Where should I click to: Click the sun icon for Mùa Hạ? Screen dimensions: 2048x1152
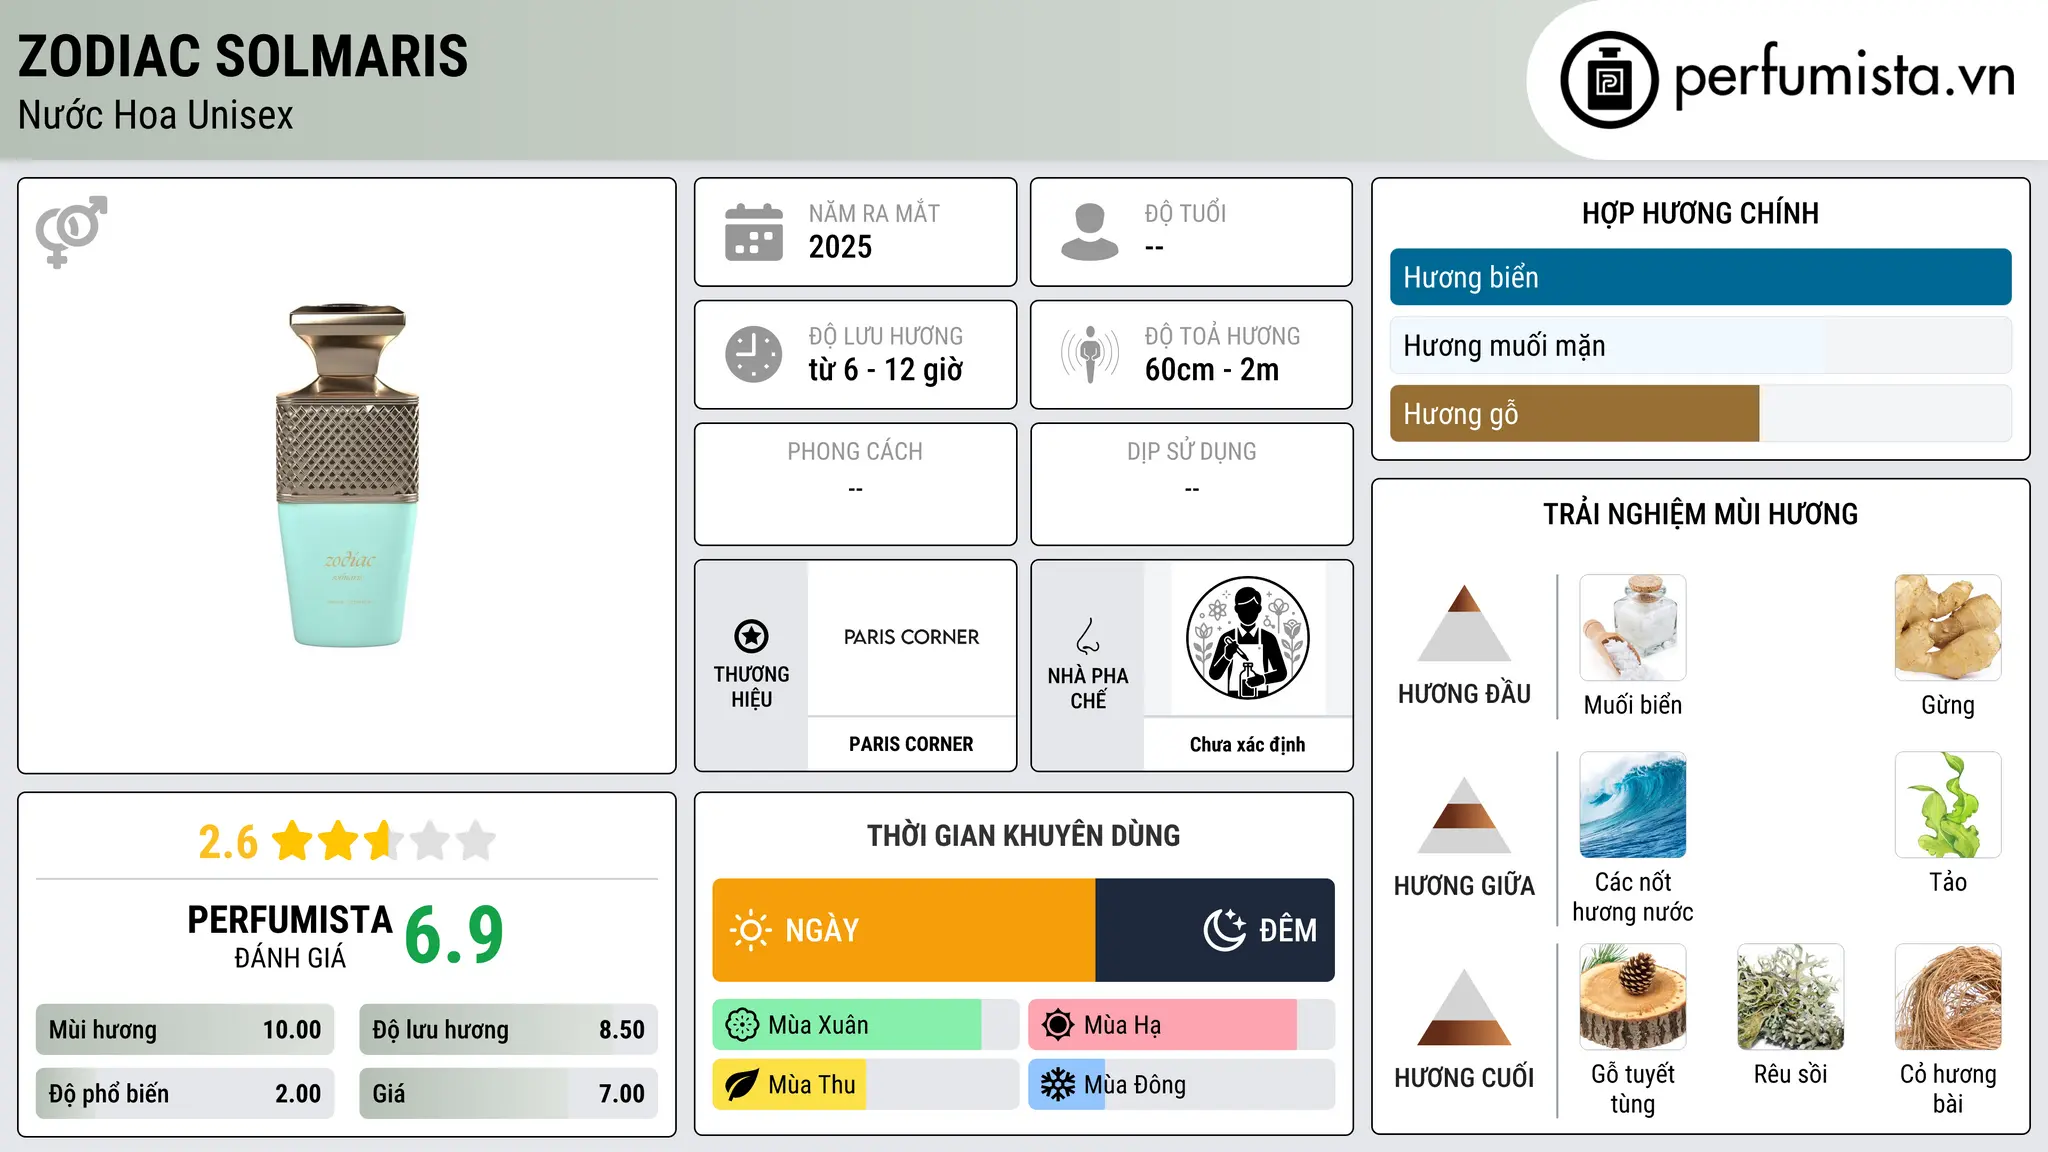(x=1058, y=1025)
